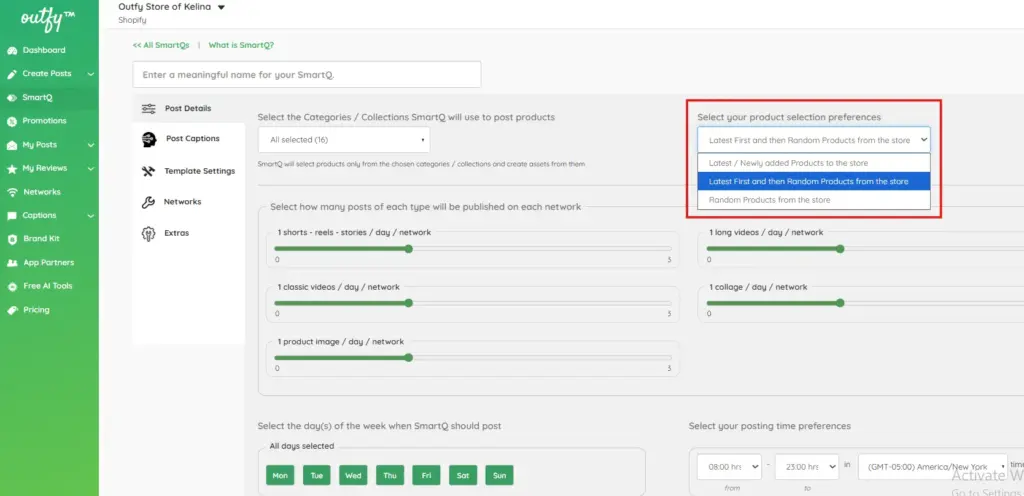Click the SmartQ sidebar icon
The height and width of the screenshot is (496, 1024).
click(x=12, y=97)
